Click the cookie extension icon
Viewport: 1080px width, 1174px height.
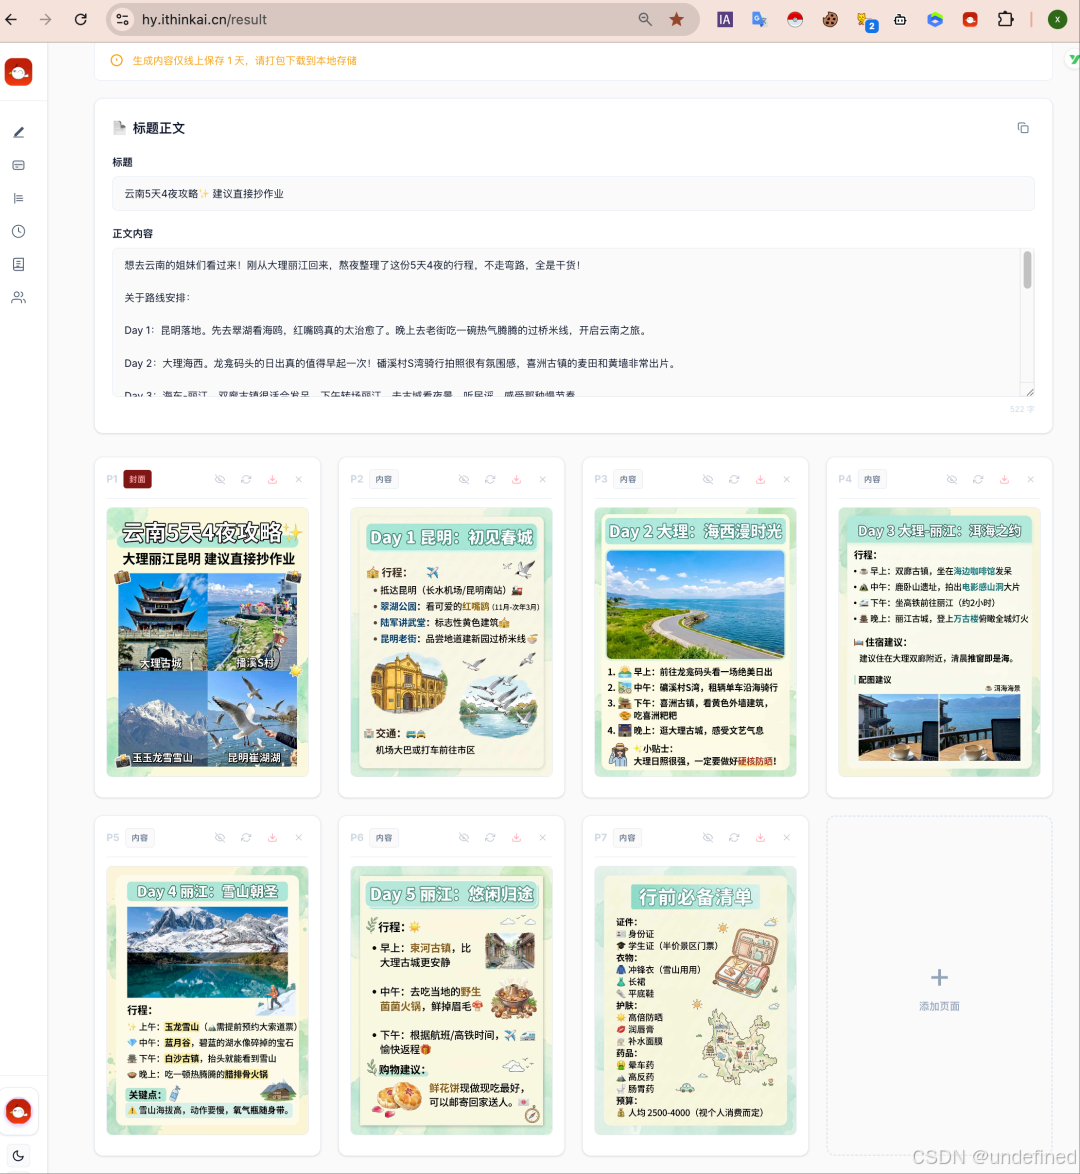(x=830, y=19)
